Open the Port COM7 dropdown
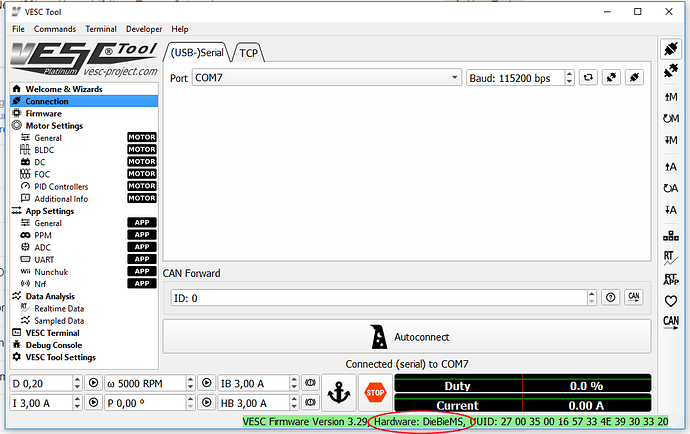The image size is (690, 434). coord(326,77)
